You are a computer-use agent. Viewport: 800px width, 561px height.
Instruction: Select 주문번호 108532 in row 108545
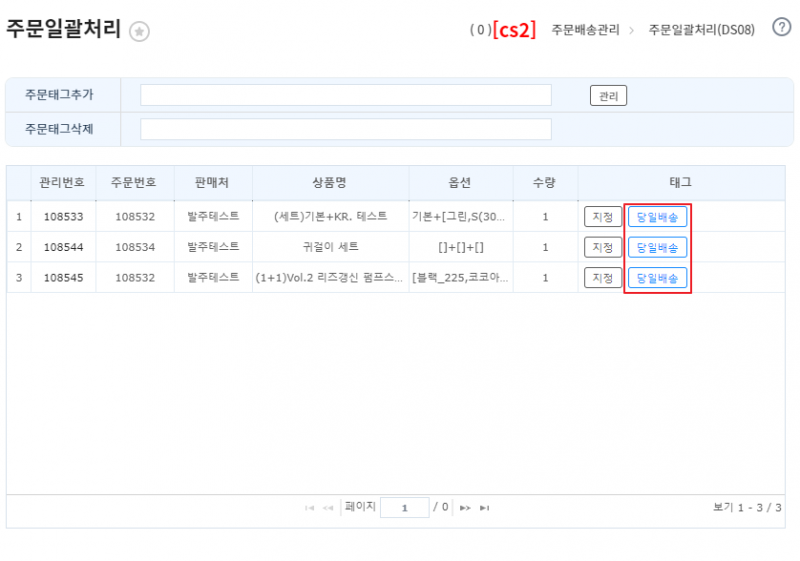click(135, 278)
